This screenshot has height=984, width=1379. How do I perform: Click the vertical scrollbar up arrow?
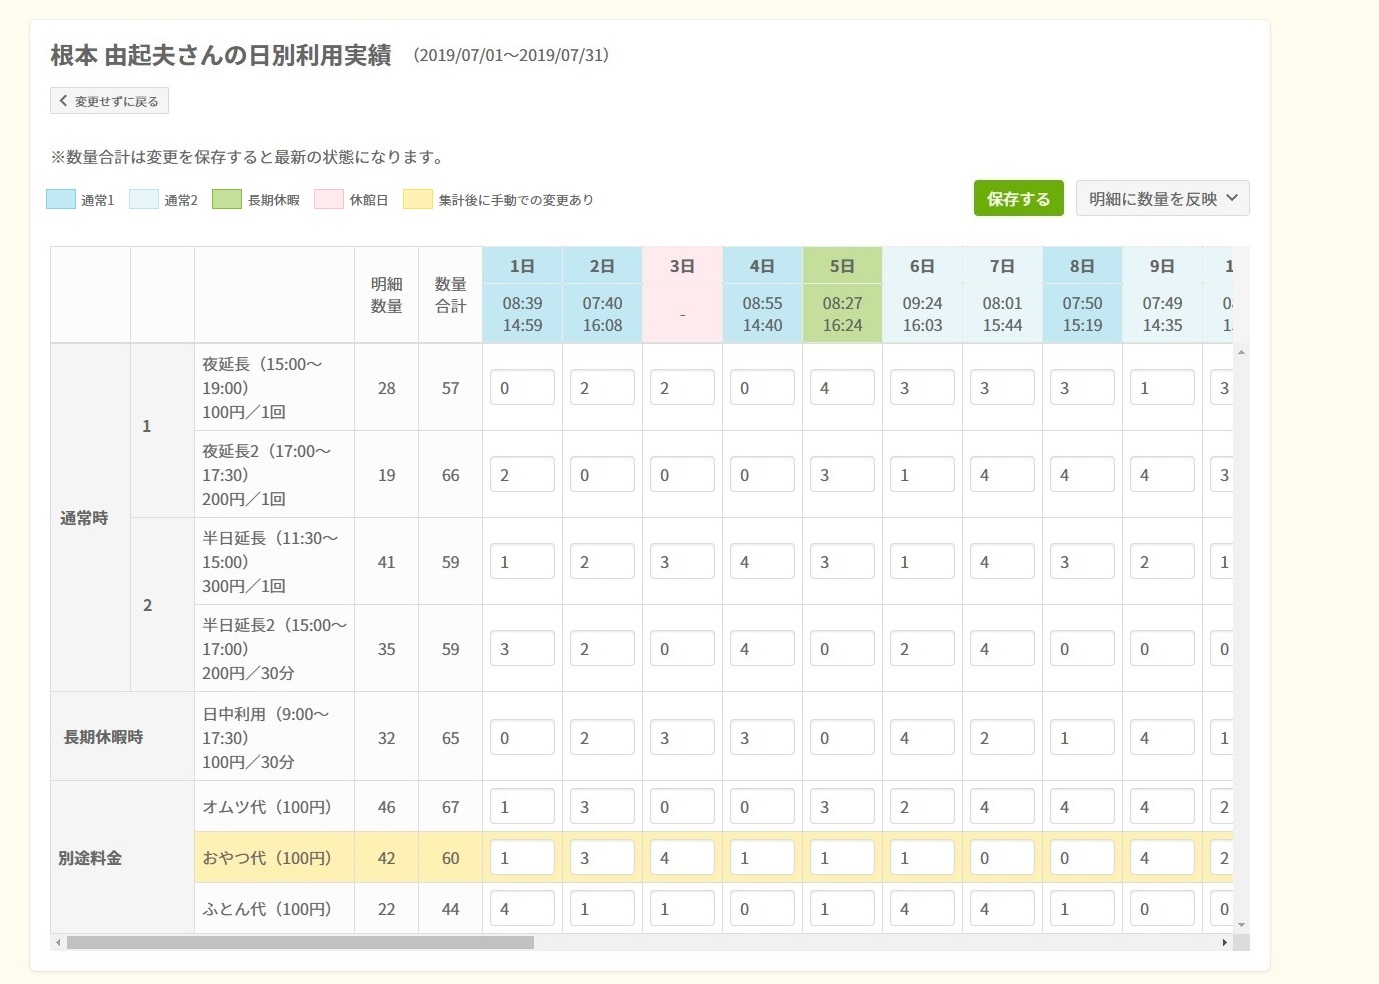(x=1241, y=352)
